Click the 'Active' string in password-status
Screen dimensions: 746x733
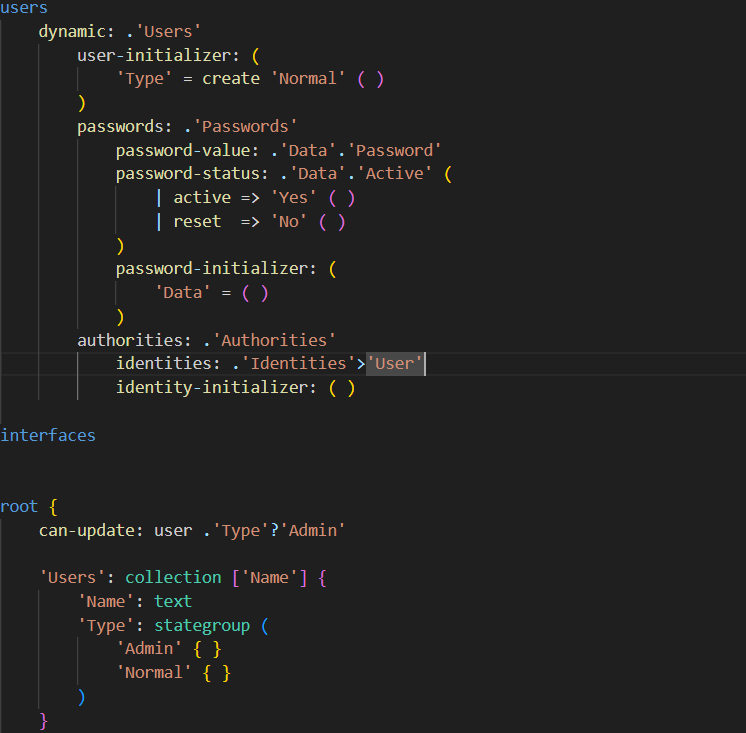pyautogui.click(x=399, y=174)
